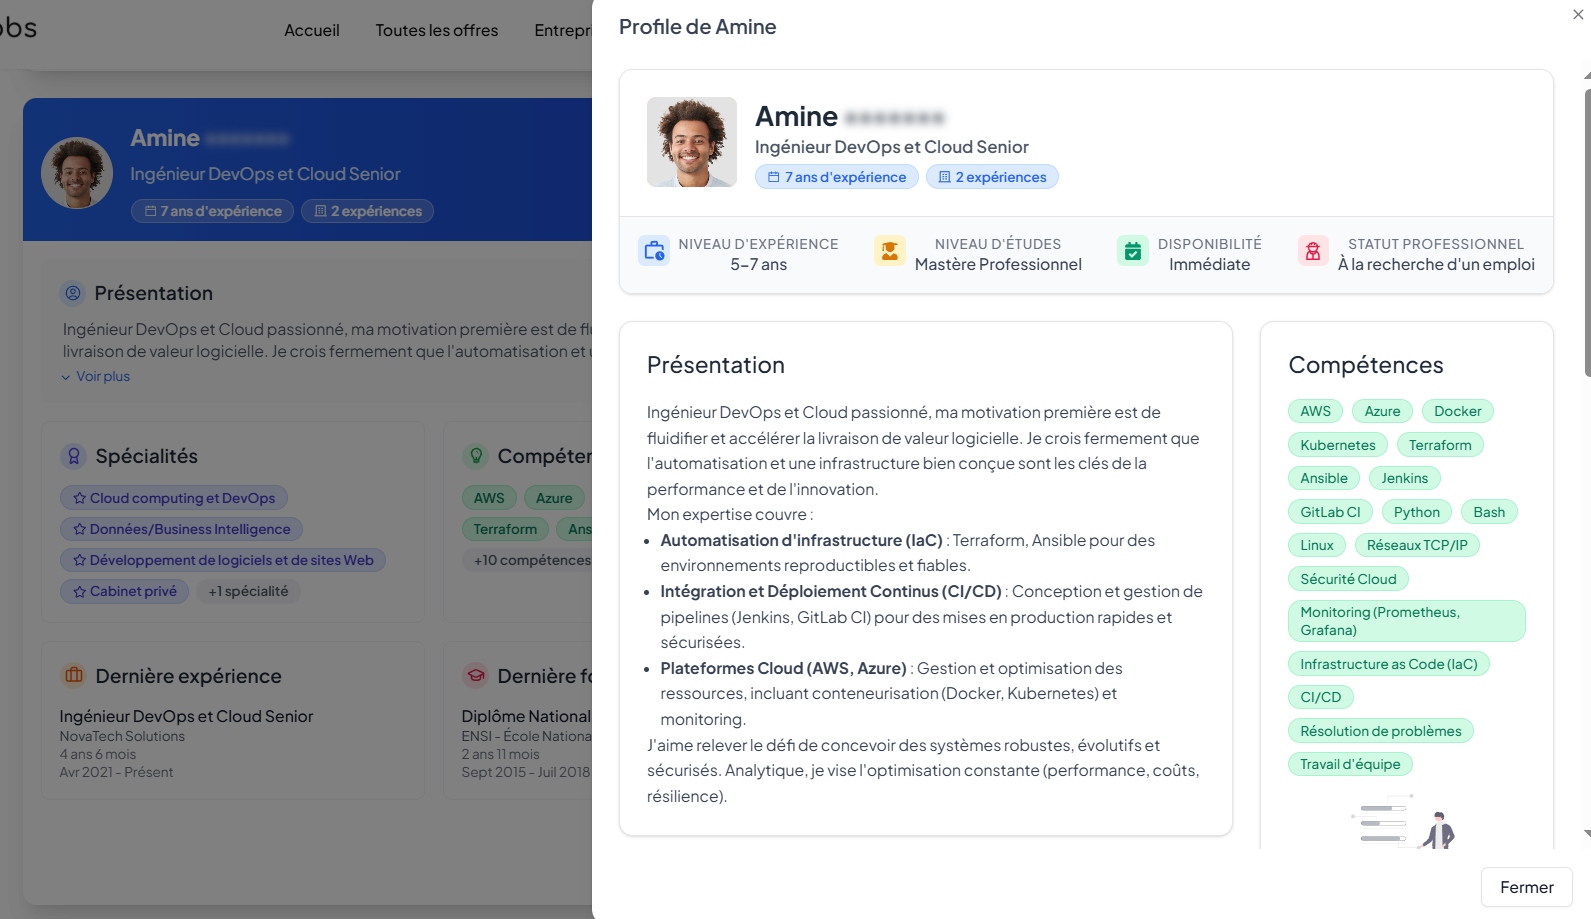Click the Compétences lightbulb icon in background
This screenshot has height=919, width=1591.
point(476,456)
